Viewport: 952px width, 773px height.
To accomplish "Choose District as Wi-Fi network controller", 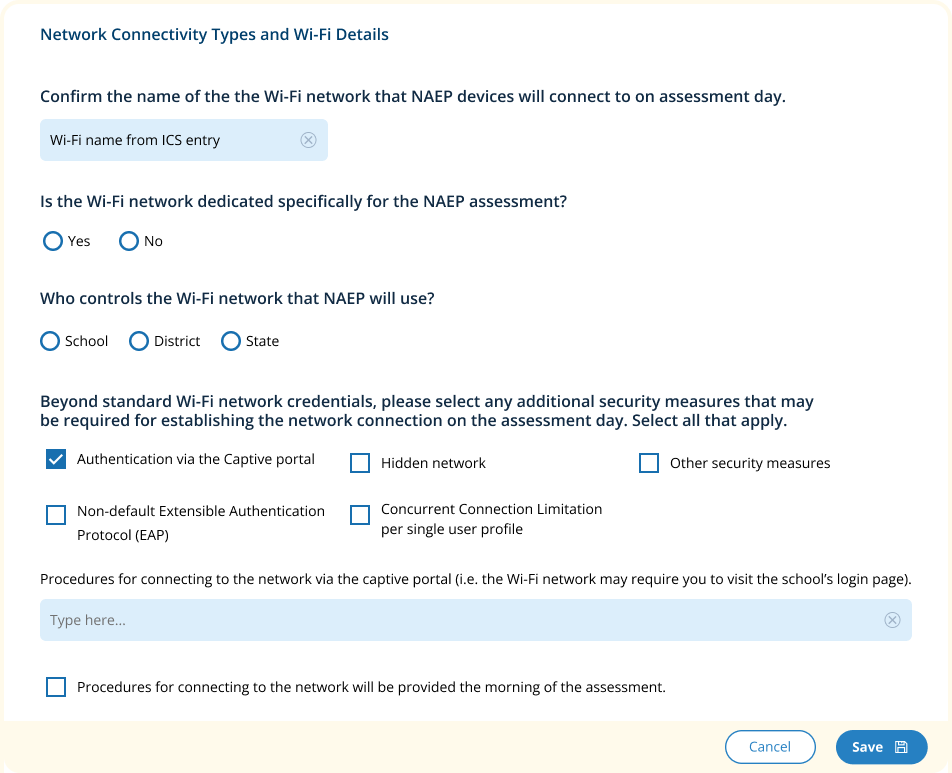I will point(139,341).
